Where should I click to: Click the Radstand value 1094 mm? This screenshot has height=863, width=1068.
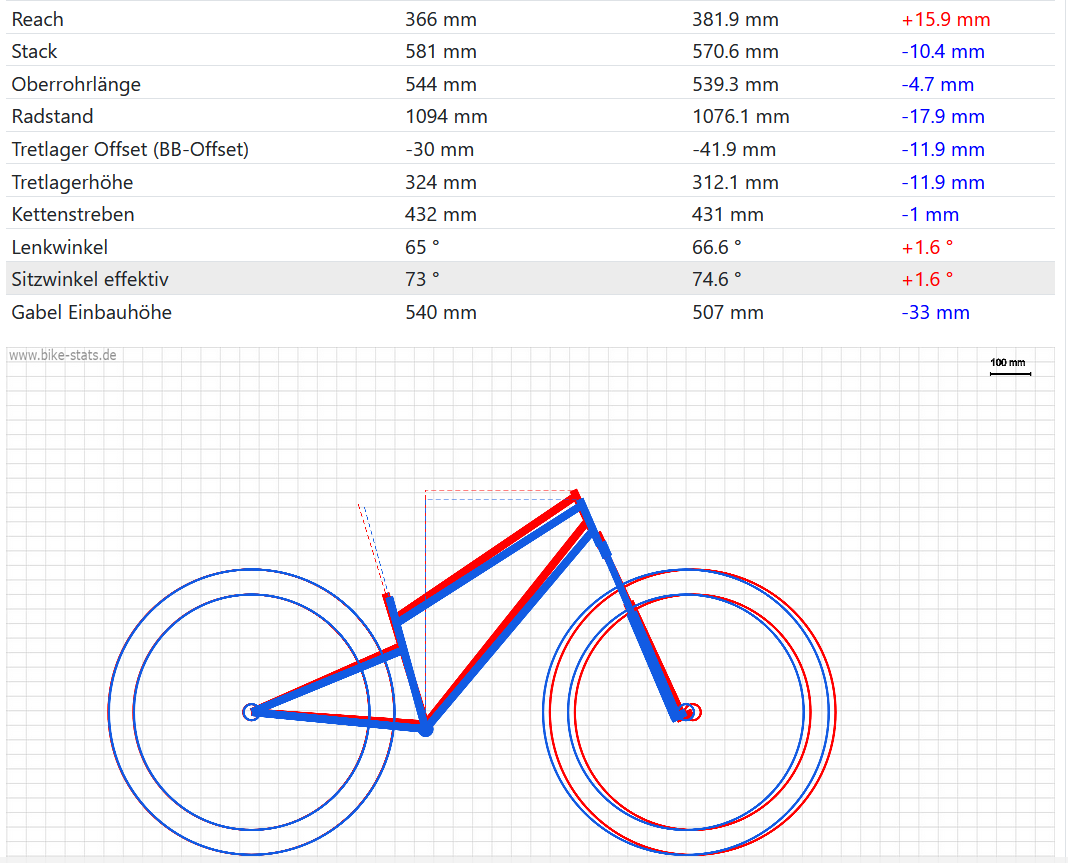tap(446, 117)
